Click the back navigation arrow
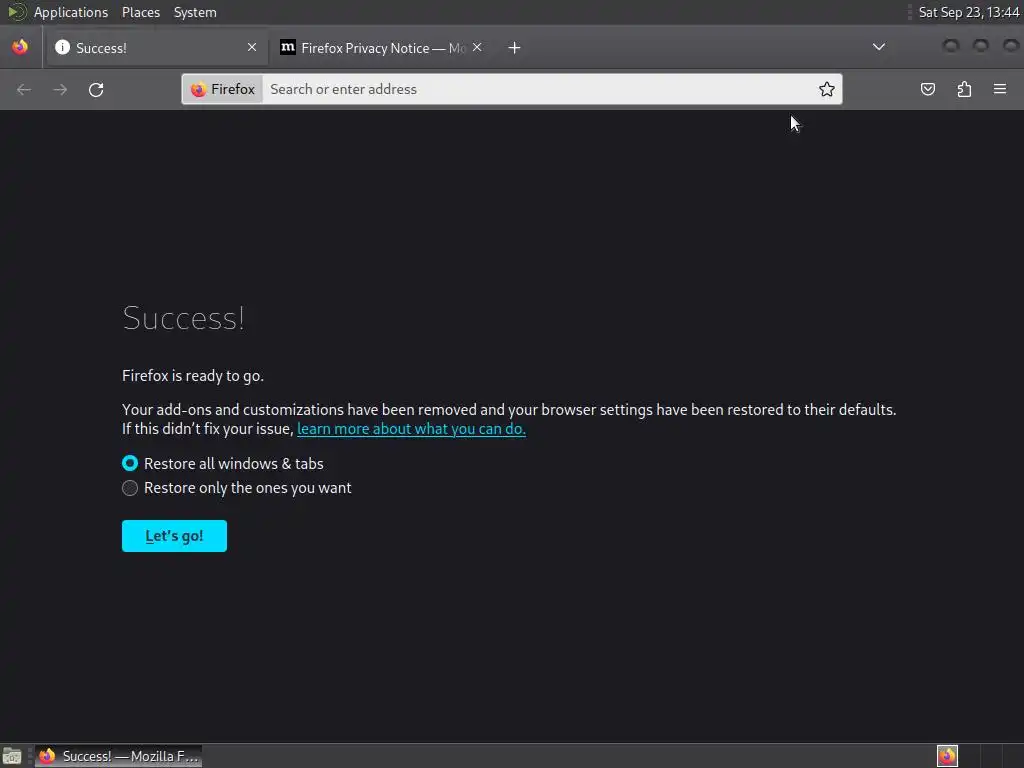This screenshot has height=768, width=1024. 24,89
